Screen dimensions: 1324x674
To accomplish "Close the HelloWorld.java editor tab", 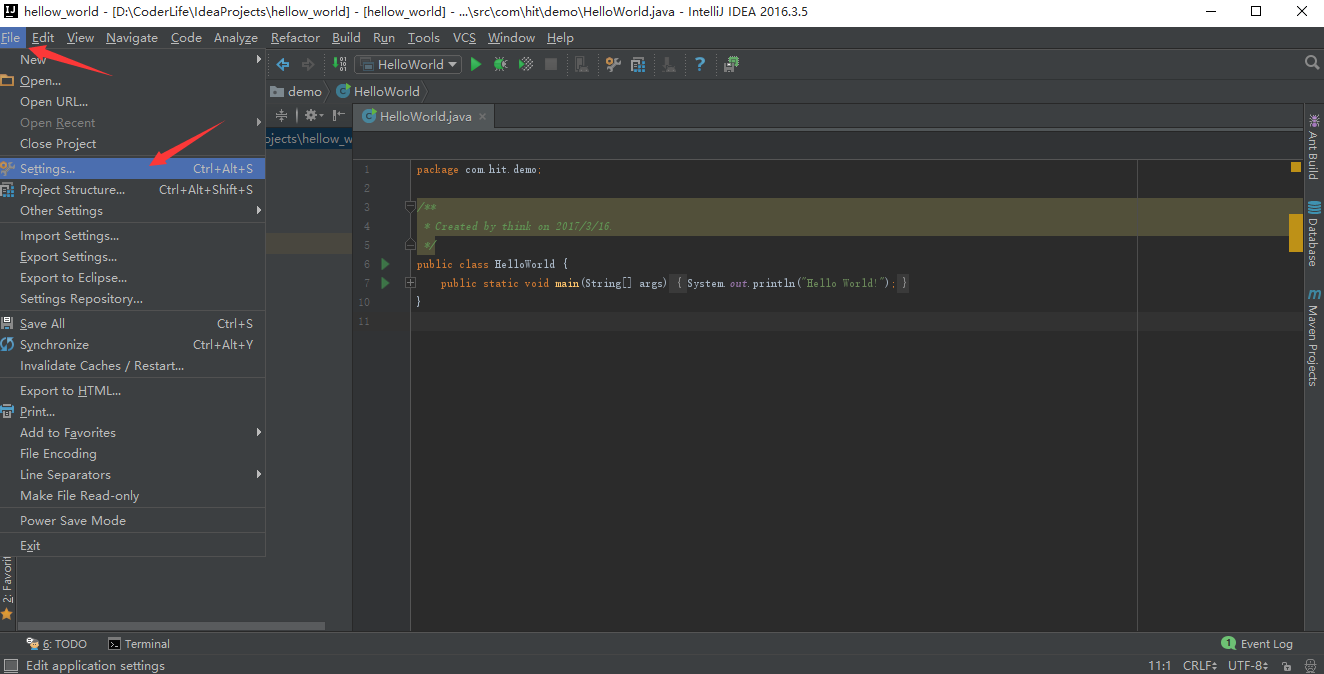I will [x=483, y=116].
